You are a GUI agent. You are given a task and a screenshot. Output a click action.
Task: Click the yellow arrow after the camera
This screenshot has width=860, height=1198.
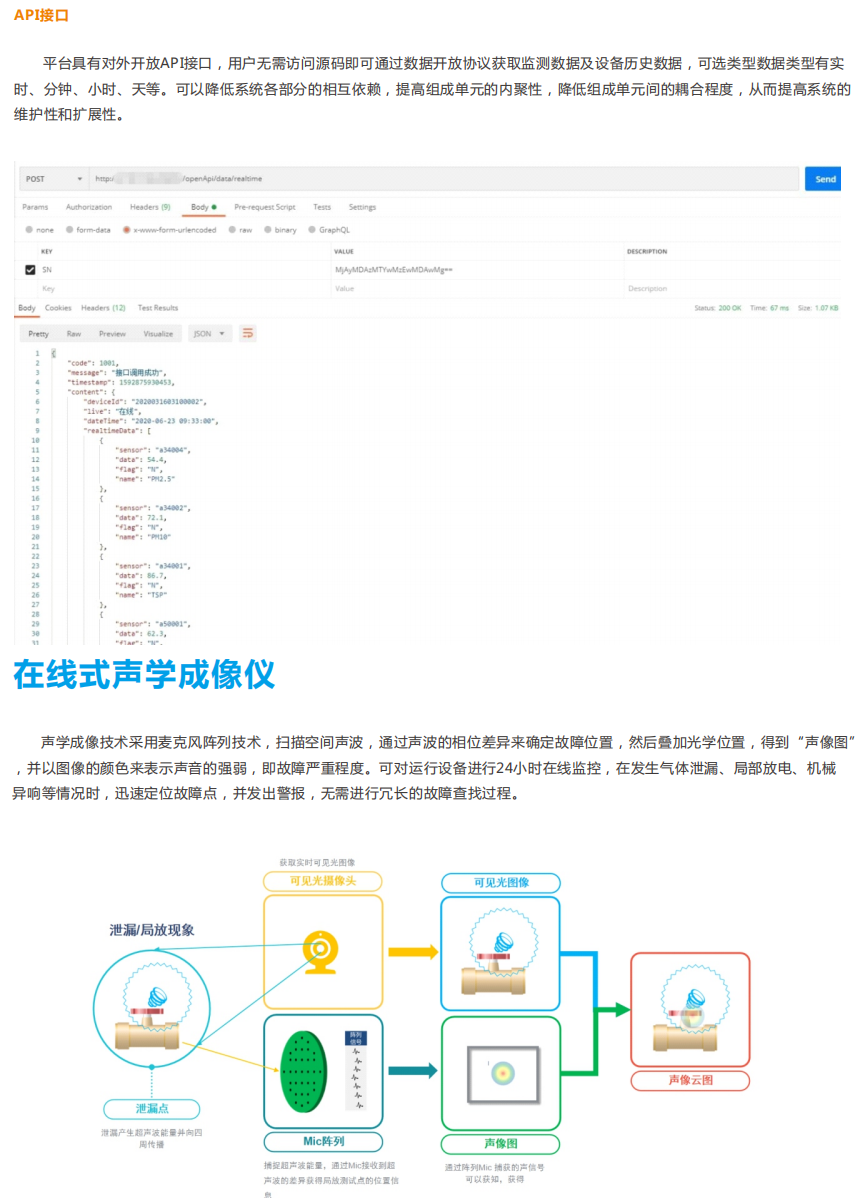pyautogui.click(x=412, y=952)
